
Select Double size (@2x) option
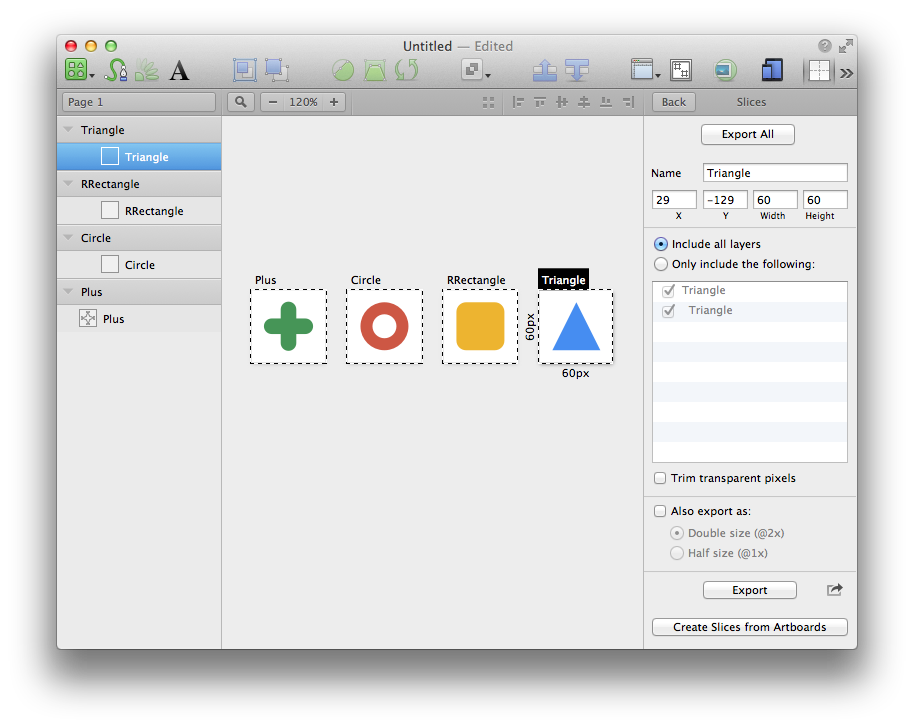coord(677,533)
